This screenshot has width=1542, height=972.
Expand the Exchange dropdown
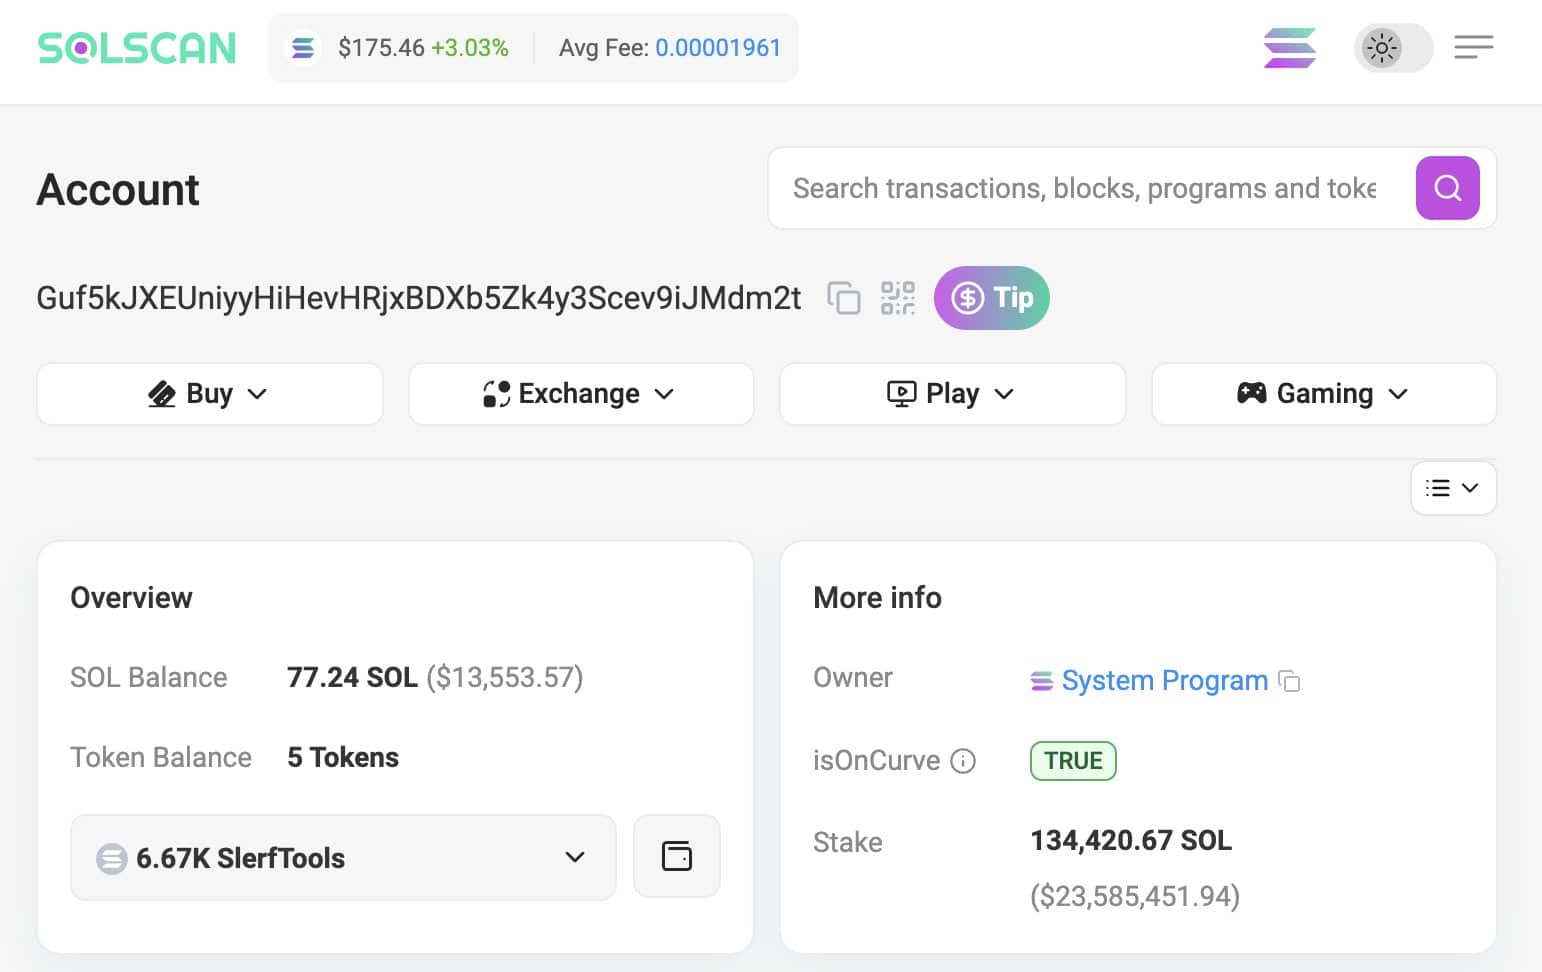click(581, 394)
